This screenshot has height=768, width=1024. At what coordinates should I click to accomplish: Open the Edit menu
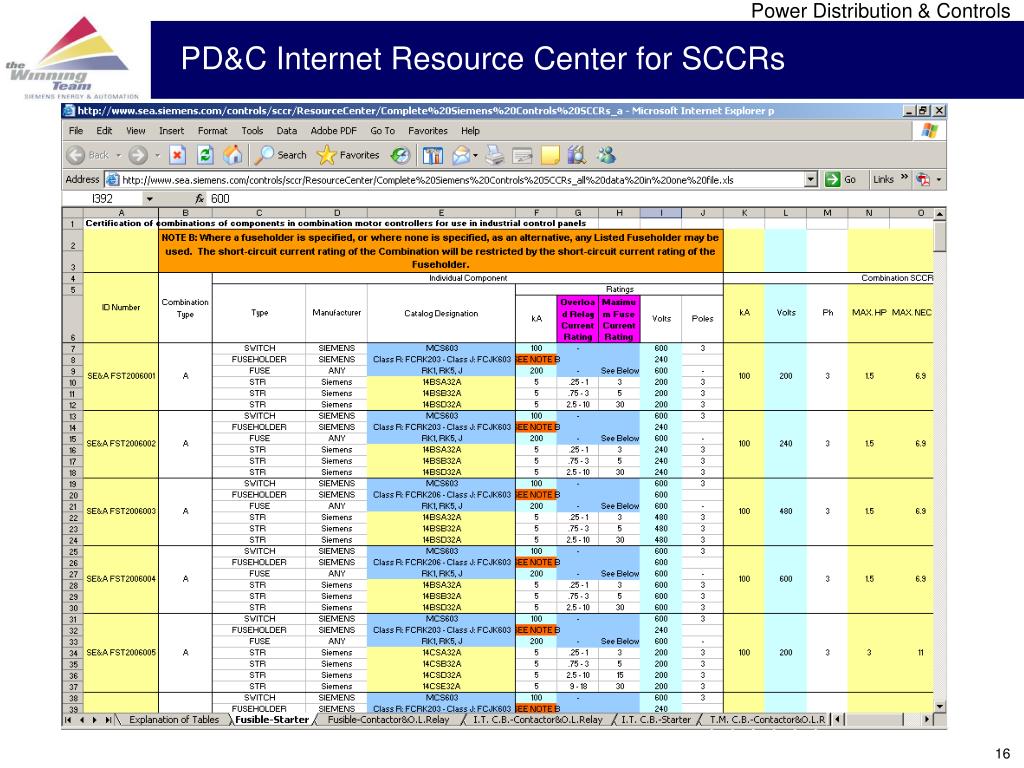(x=104, y=131)
